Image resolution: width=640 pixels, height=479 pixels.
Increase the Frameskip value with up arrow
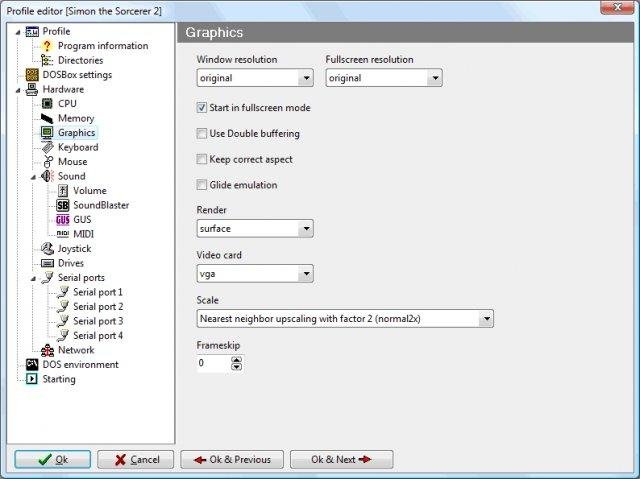pos(236,359)
